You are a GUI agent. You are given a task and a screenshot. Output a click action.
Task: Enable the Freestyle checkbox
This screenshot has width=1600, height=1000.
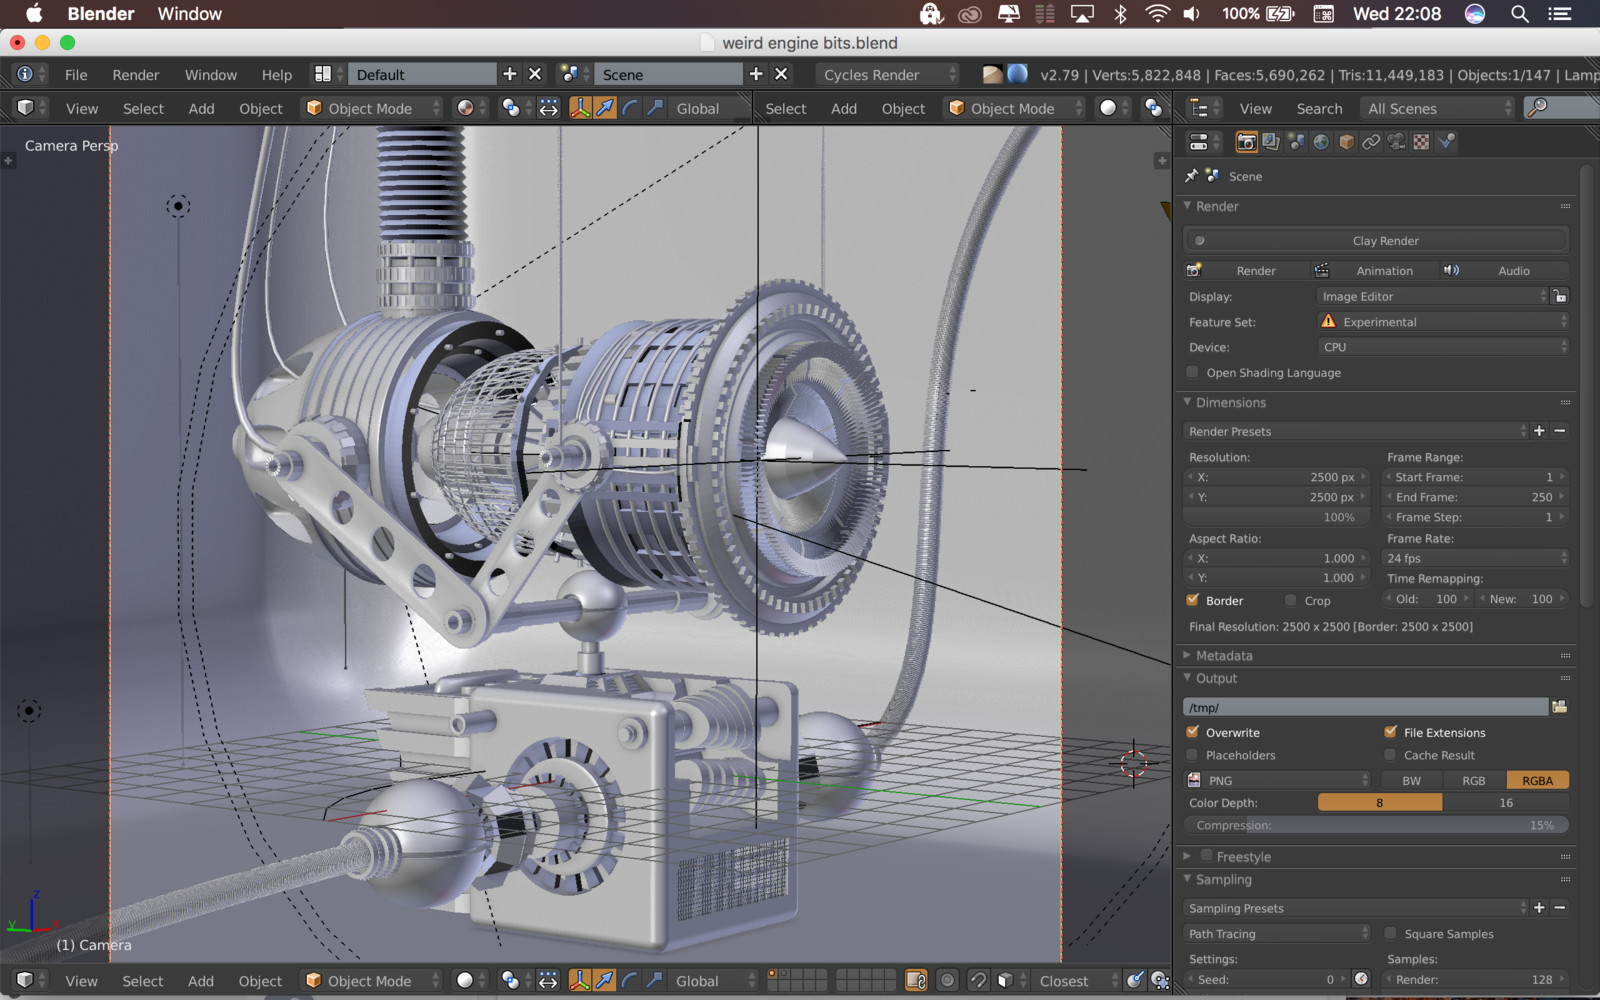point(1207,856)
